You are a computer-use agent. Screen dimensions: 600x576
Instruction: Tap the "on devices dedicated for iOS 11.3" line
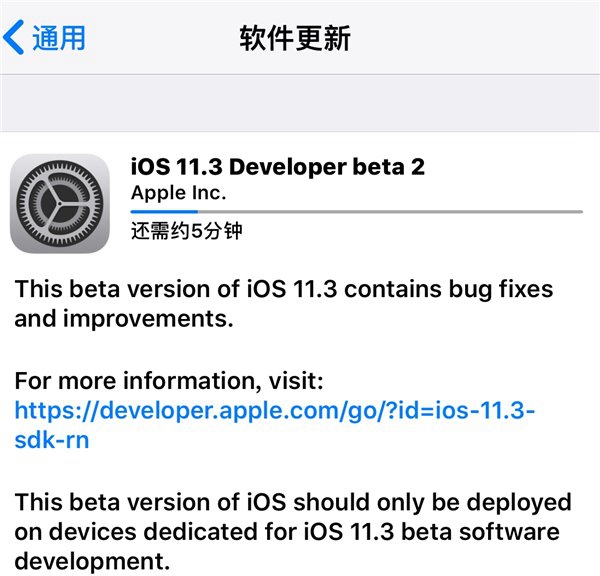click(x=286, y=531)
